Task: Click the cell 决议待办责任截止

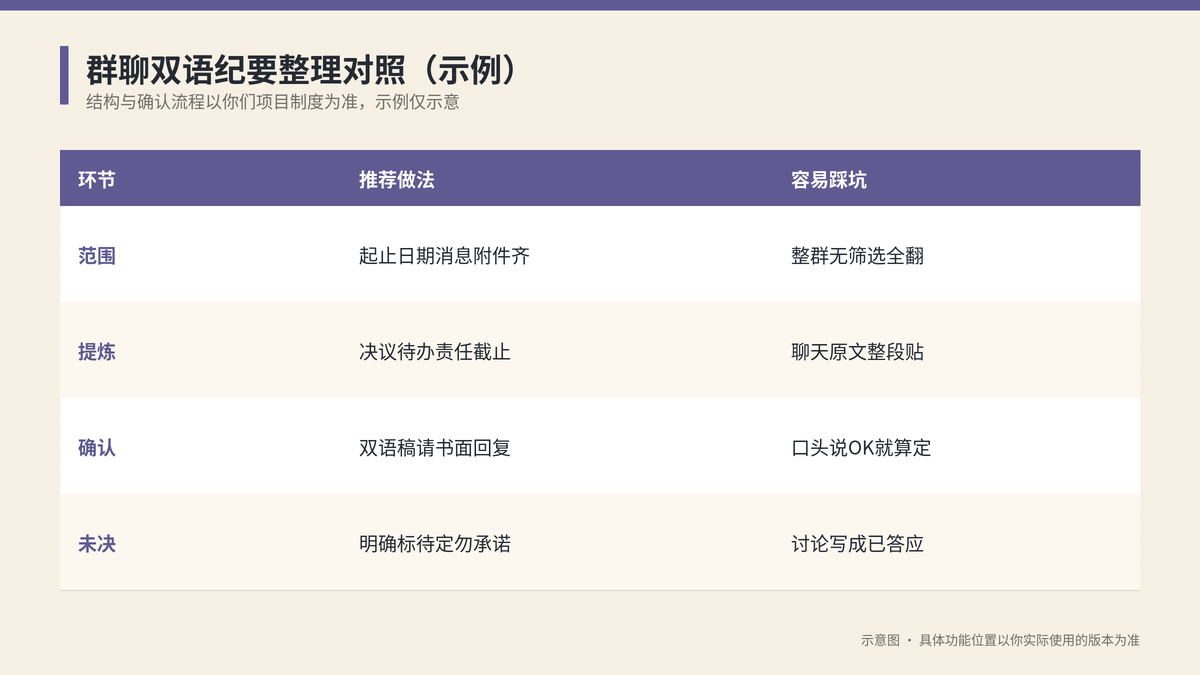Action: pyautogui.click(x=435, y=352)
